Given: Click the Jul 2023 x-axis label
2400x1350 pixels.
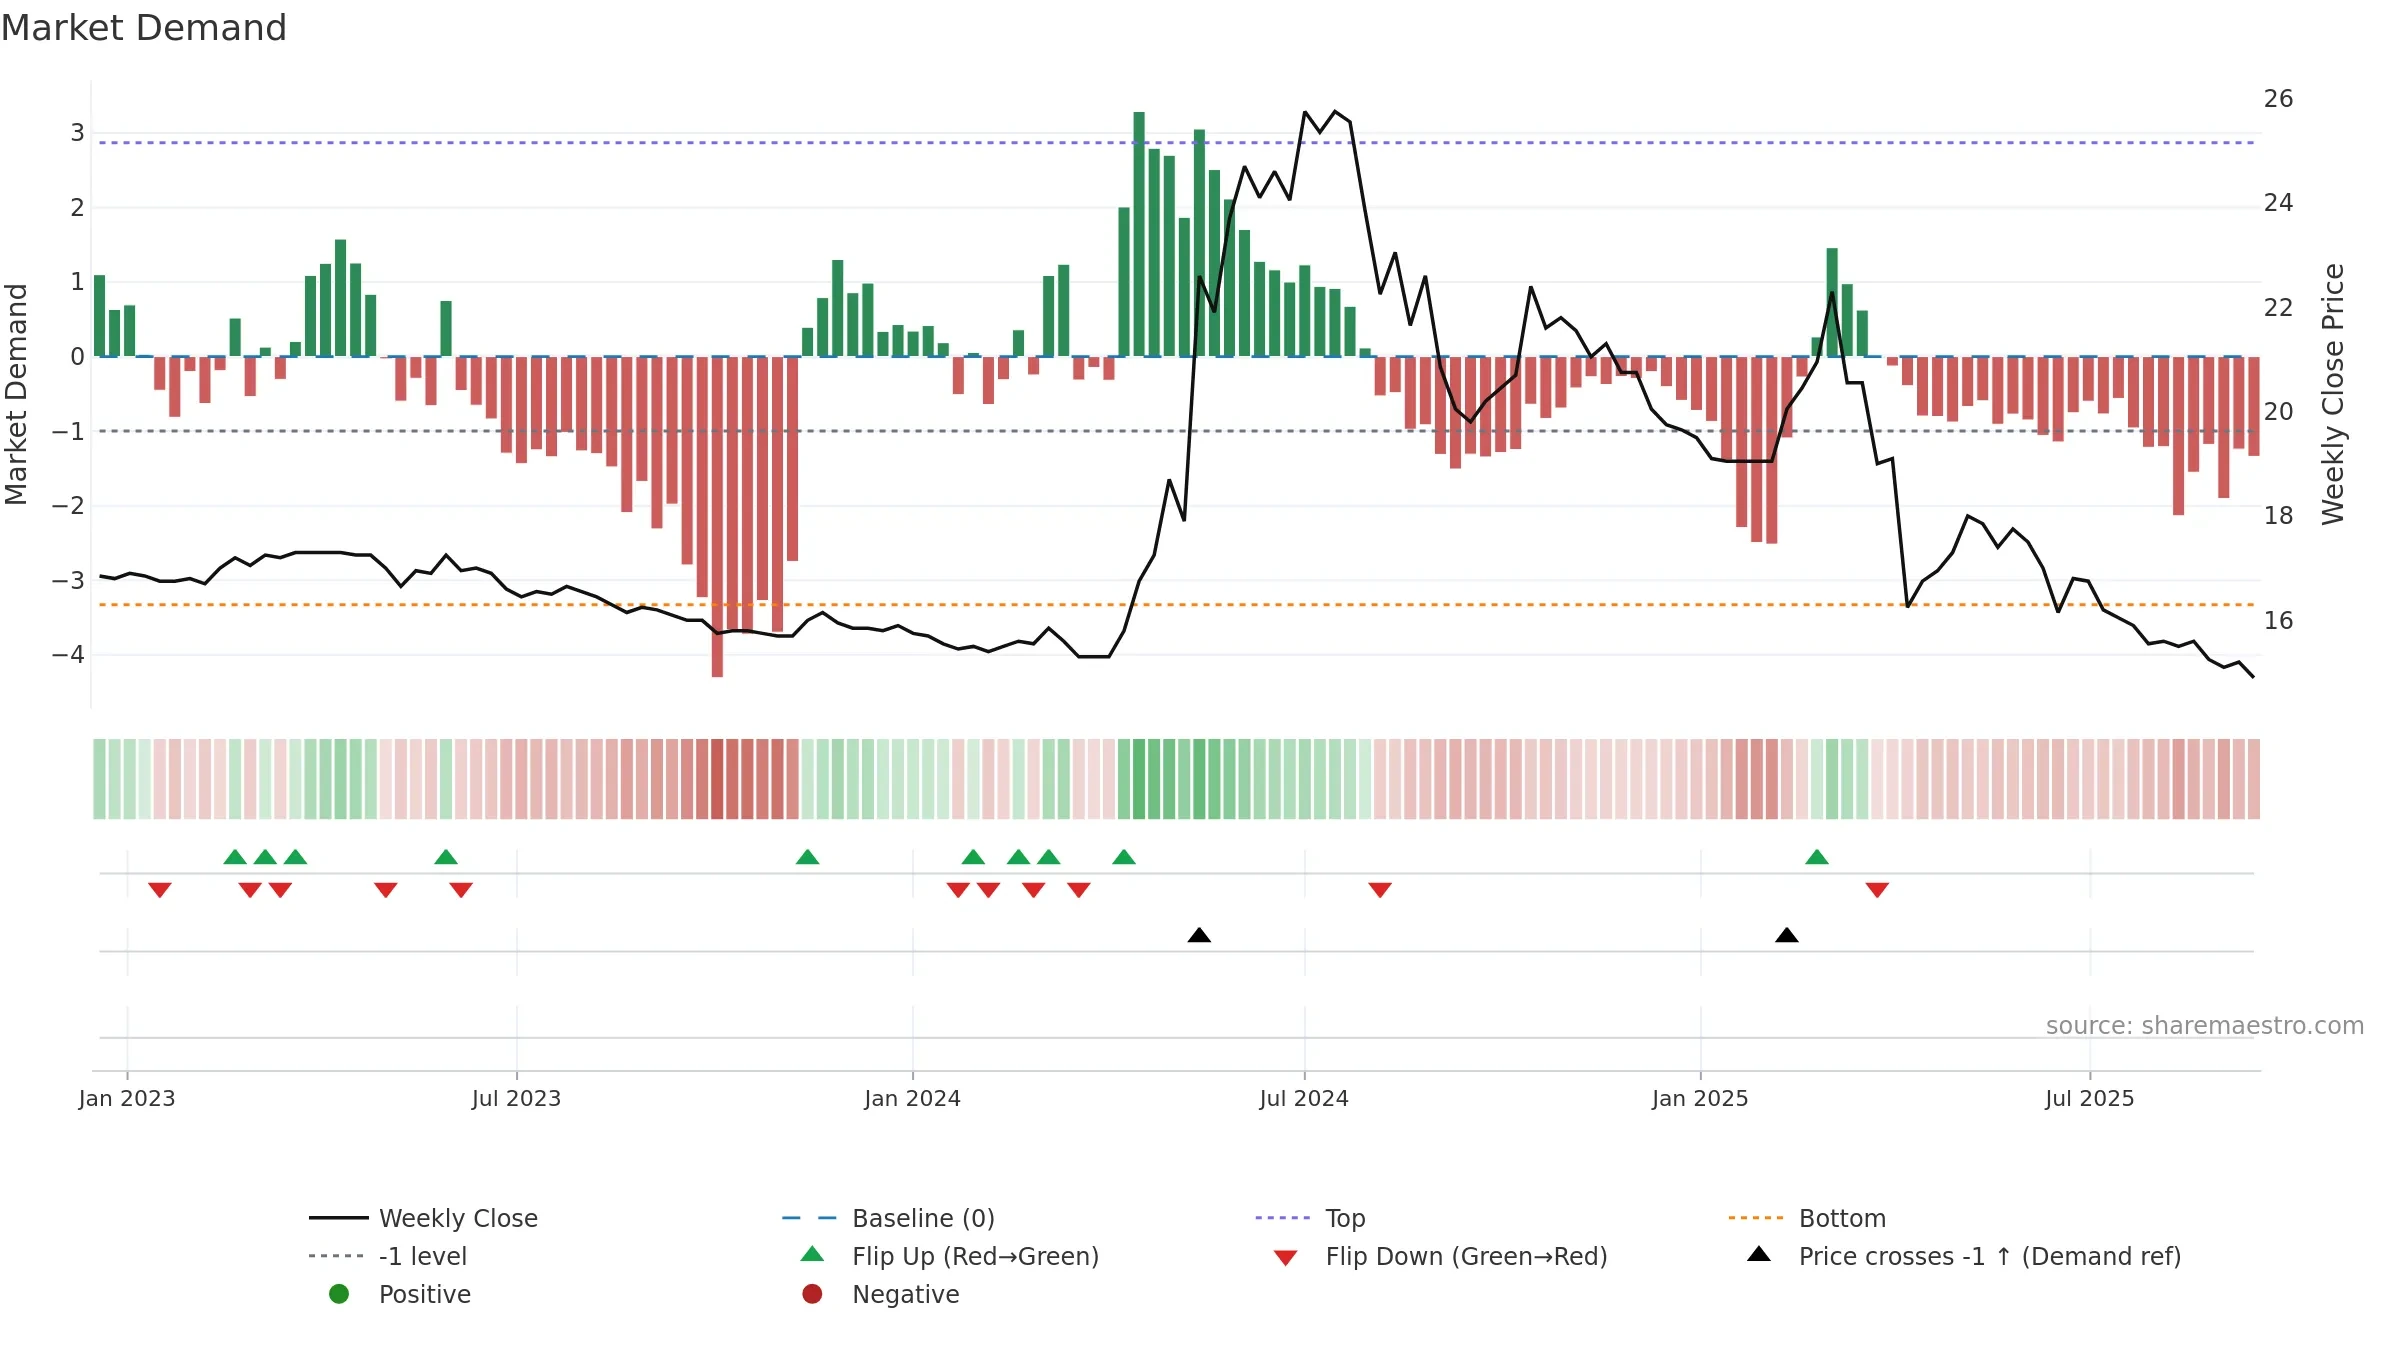Looking at the screenshot, I should click(516, 1098).
